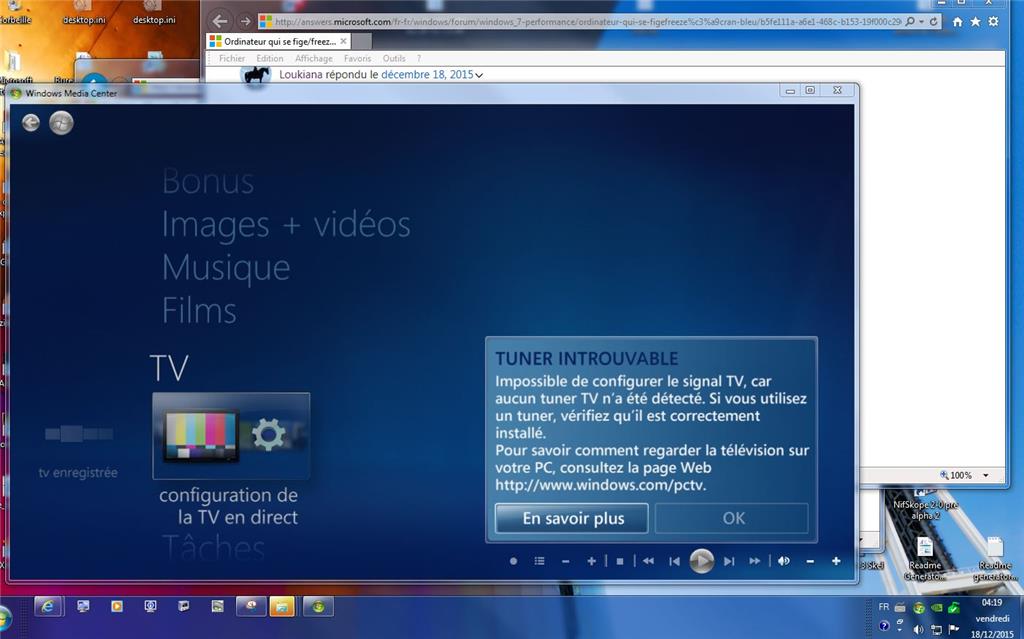Click the En savoir plus button
Image resolution: width=1024 pixels, height=639 pixels.
tap(572, 518)
